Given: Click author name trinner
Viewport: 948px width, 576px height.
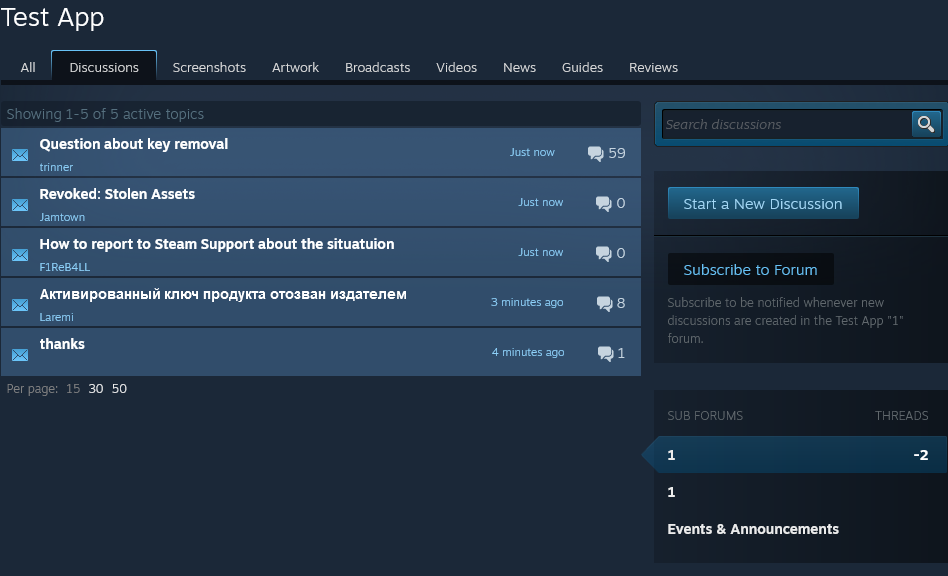Looking at the screenshot, I should click(x=56, y=167).
